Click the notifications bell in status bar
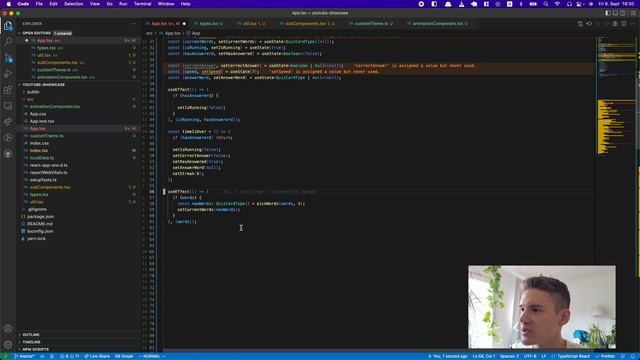The image size is (640, 360). pos(633,356)
